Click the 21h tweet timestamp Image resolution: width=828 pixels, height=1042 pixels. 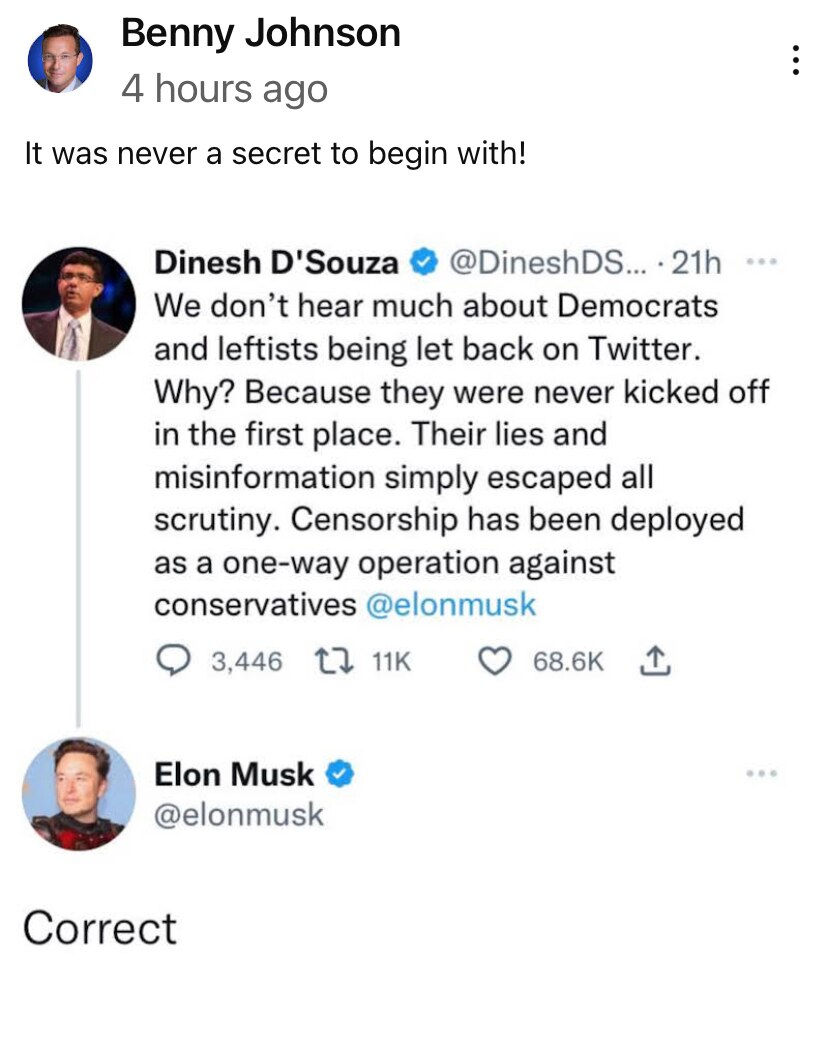697,264
